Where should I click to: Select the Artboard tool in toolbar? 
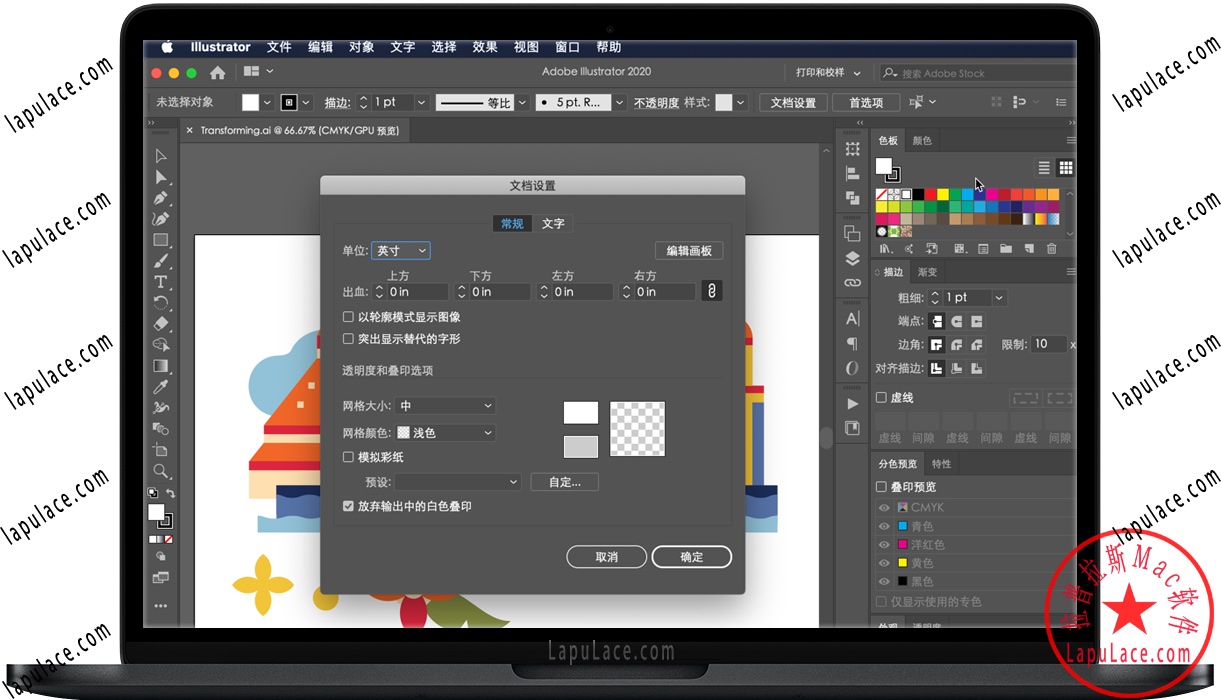click(161, 450)
